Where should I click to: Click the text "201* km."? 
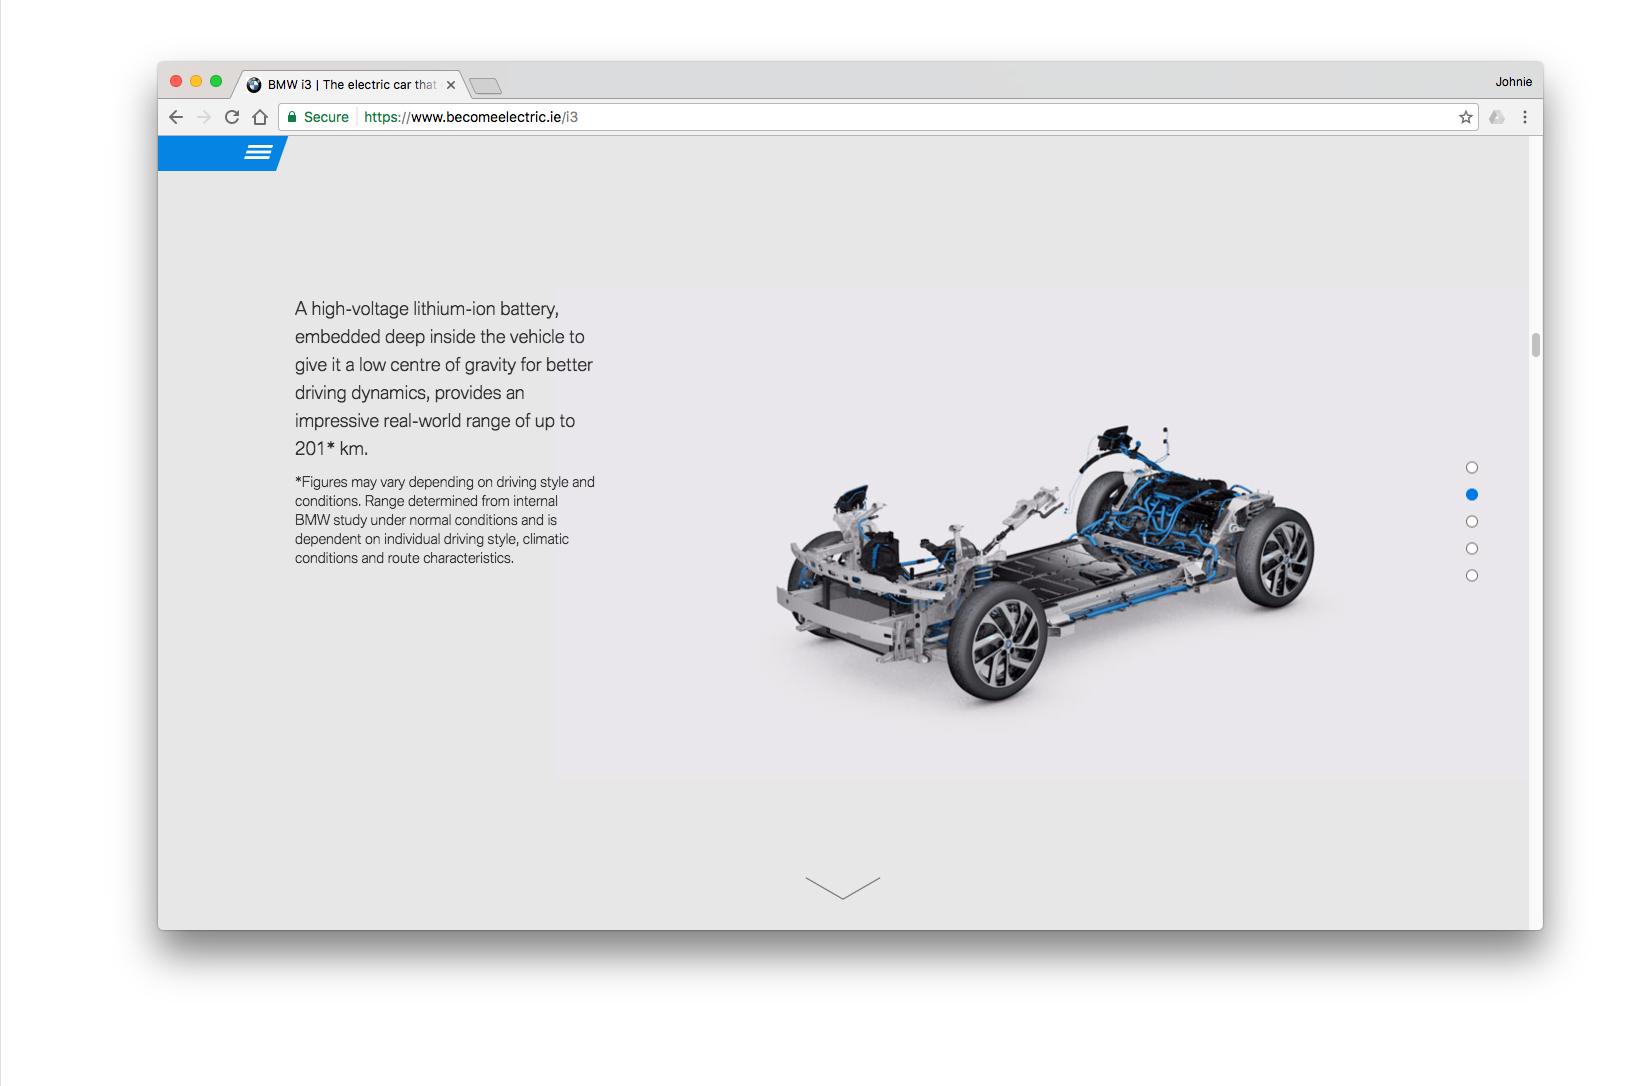point(331,449)
